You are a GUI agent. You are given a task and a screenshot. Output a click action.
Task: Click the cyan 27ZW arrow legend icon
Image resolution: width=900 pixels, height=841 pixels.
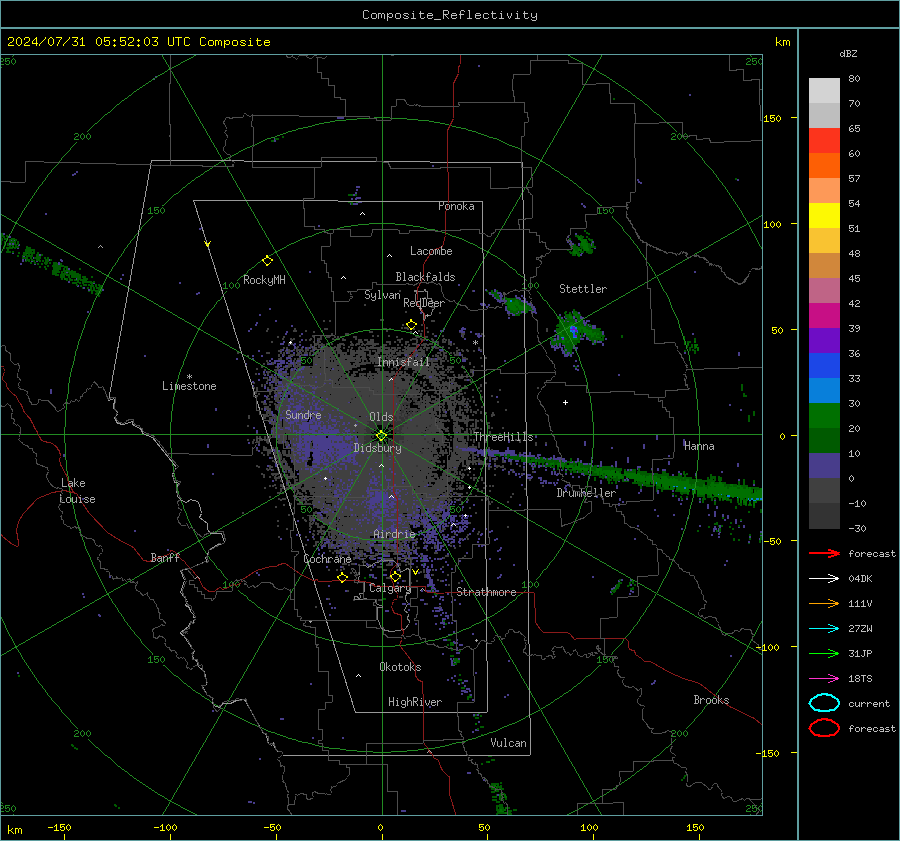coord(824,629)
